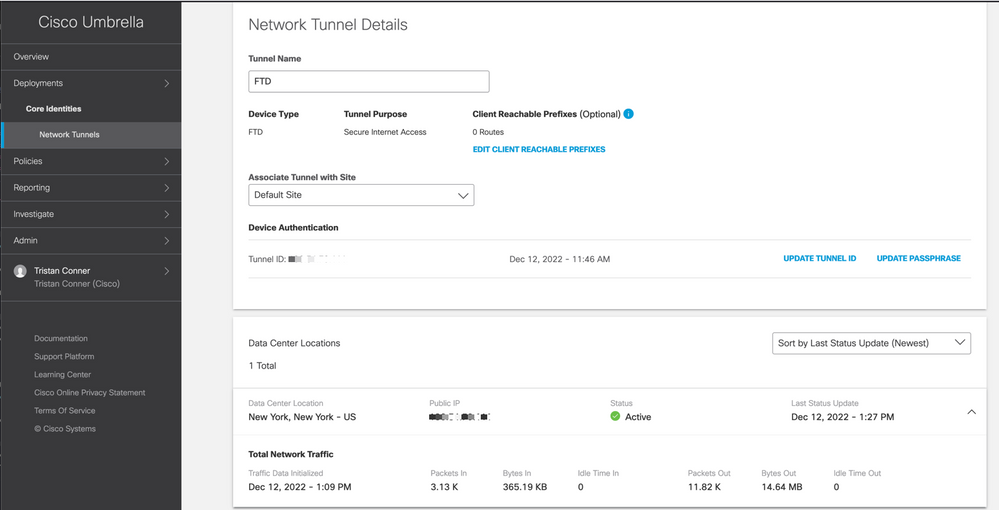Click the Packets In value 3.13 K

click(444, 487)
